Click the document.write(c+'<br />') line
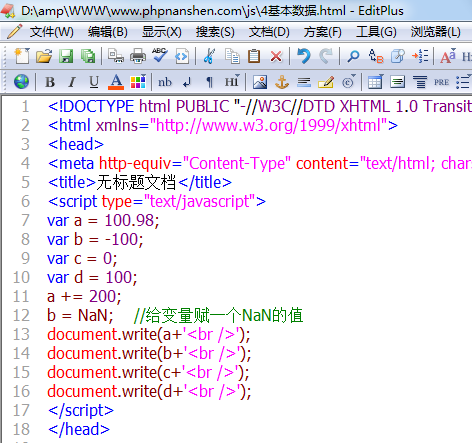 pos(148,372)
